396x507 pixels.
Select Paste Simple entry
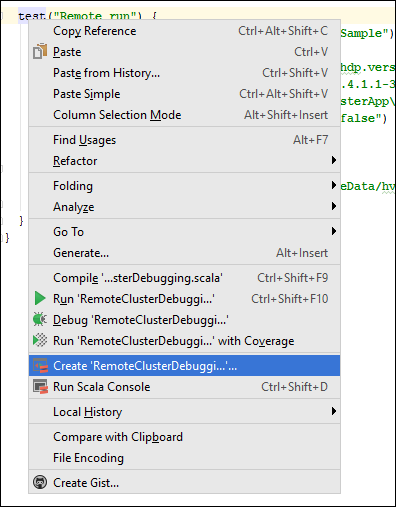tap(184, 94)
